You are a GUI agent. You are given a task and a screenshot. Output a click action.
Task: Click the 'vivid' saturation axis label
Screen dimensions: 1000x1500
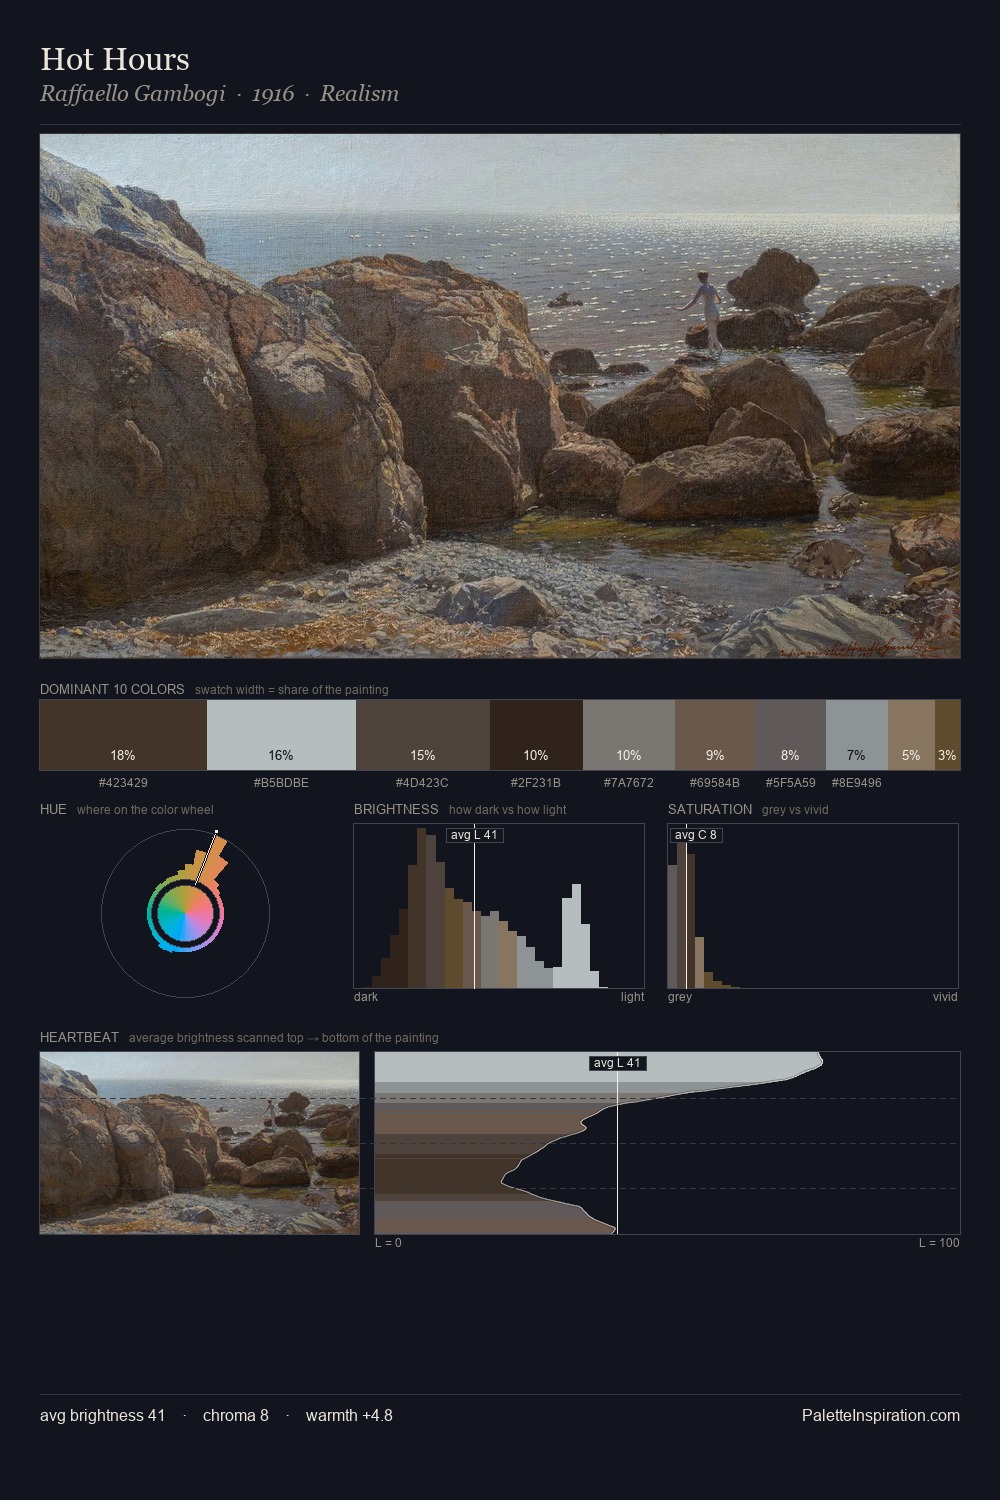coord(945,997)
